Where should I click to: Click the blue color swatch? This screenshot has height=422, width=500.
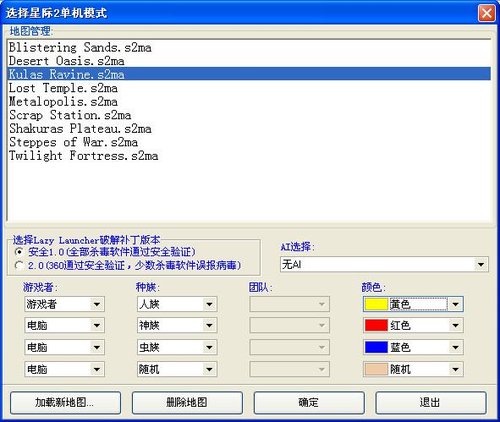pyautogui.click(x=376, y=347)
